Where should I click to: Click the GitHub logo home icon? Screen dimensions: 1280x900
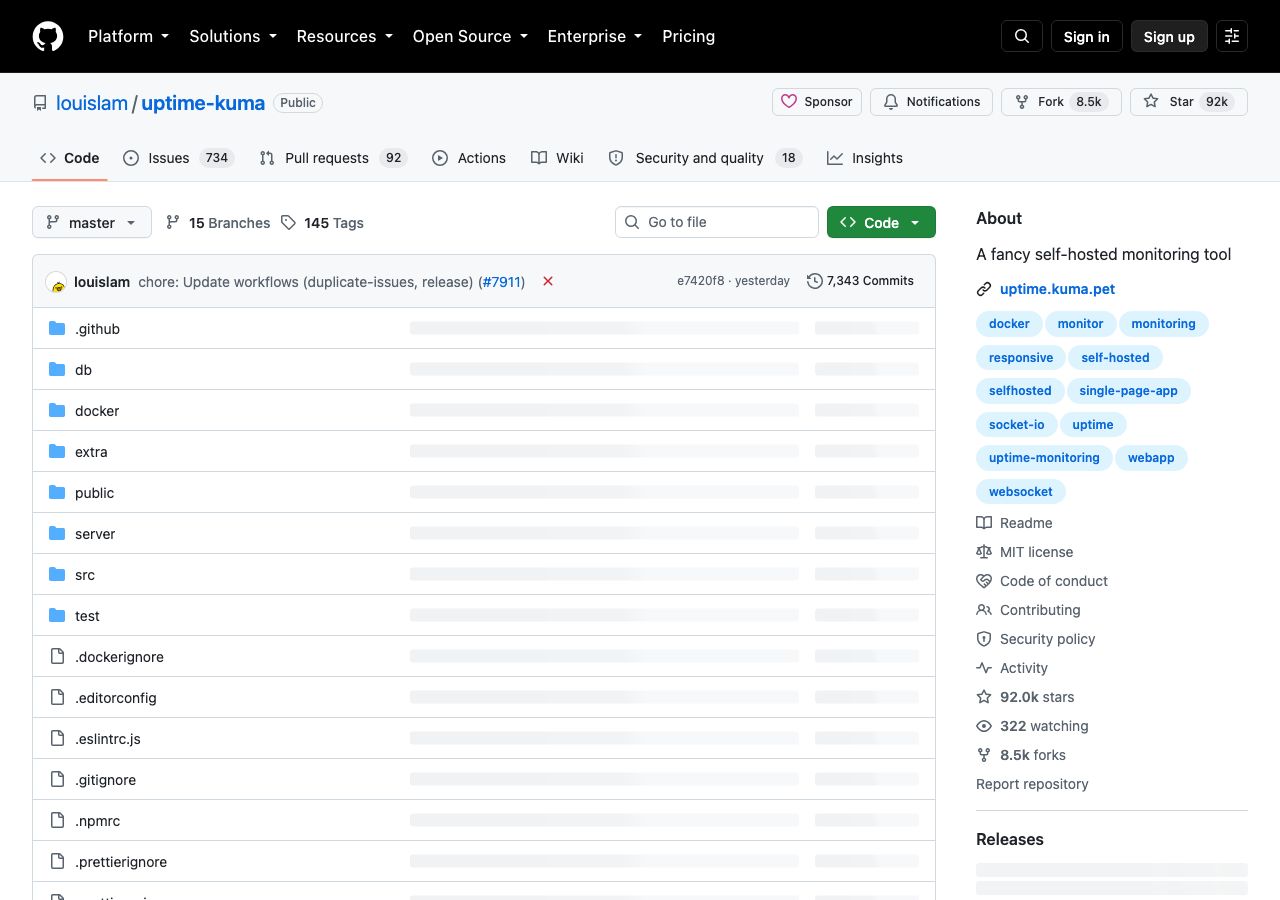[48, 36]
